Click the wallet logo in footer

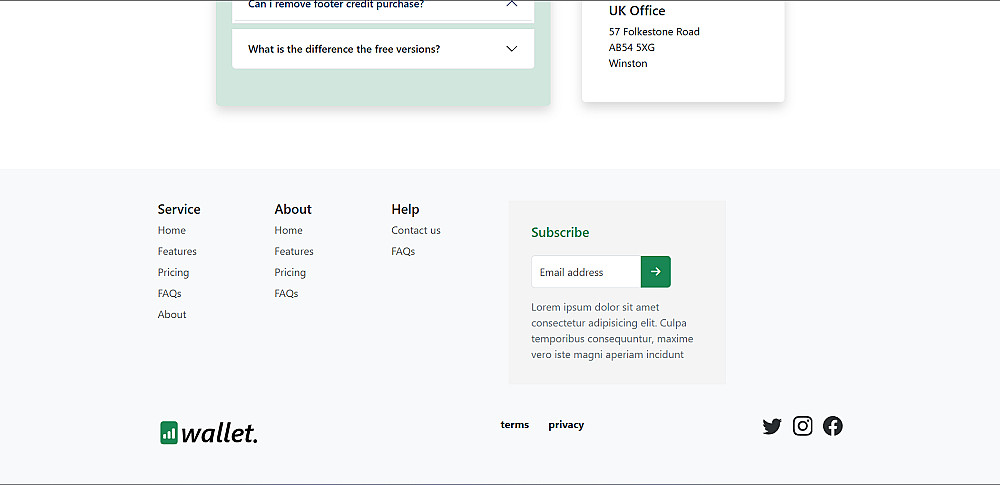pos(209,432)
